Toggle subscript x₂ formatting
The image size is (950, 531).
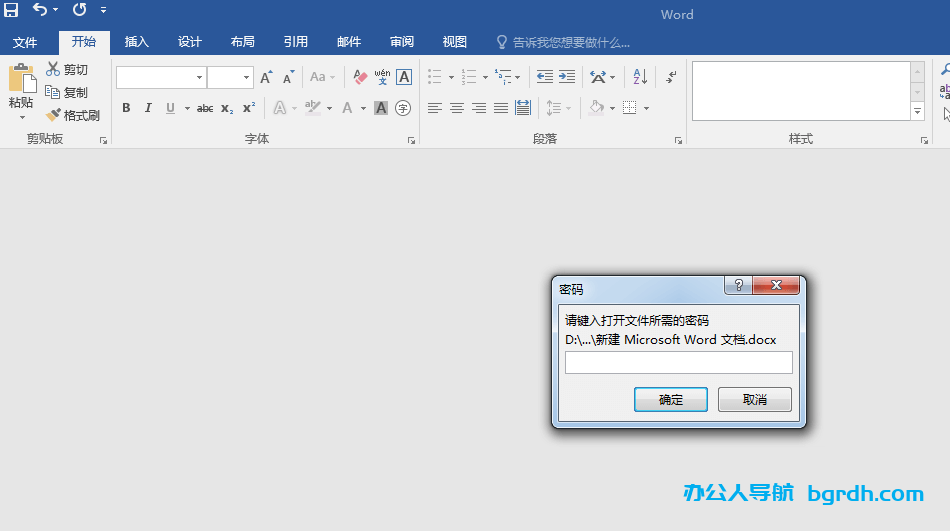(227, 108)
